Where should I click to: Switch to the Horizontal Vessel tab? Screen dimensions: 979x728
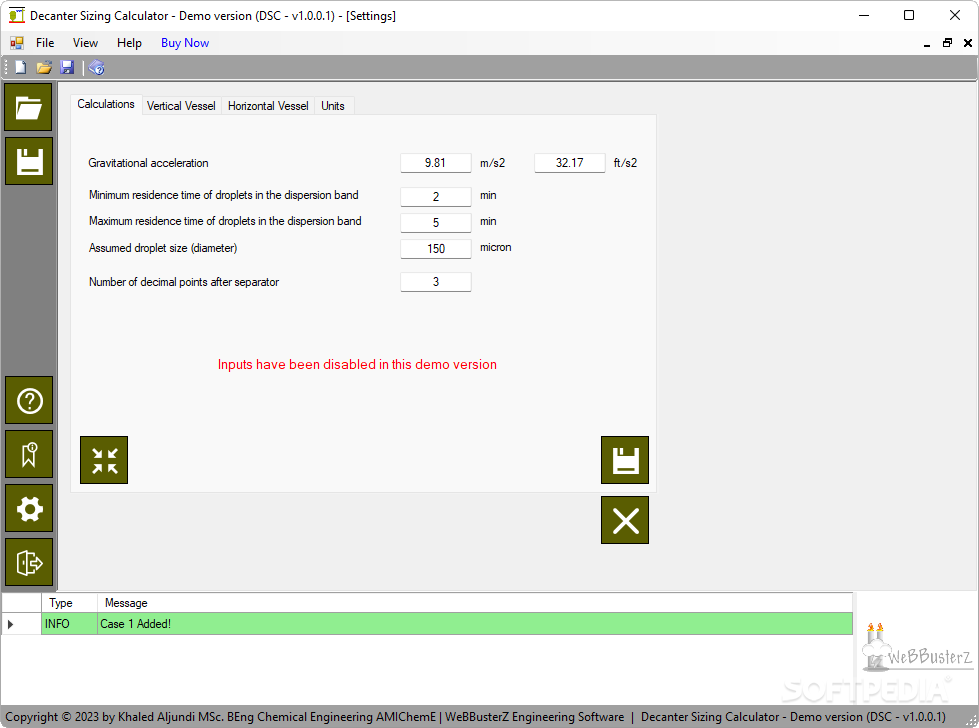[268, 106]
